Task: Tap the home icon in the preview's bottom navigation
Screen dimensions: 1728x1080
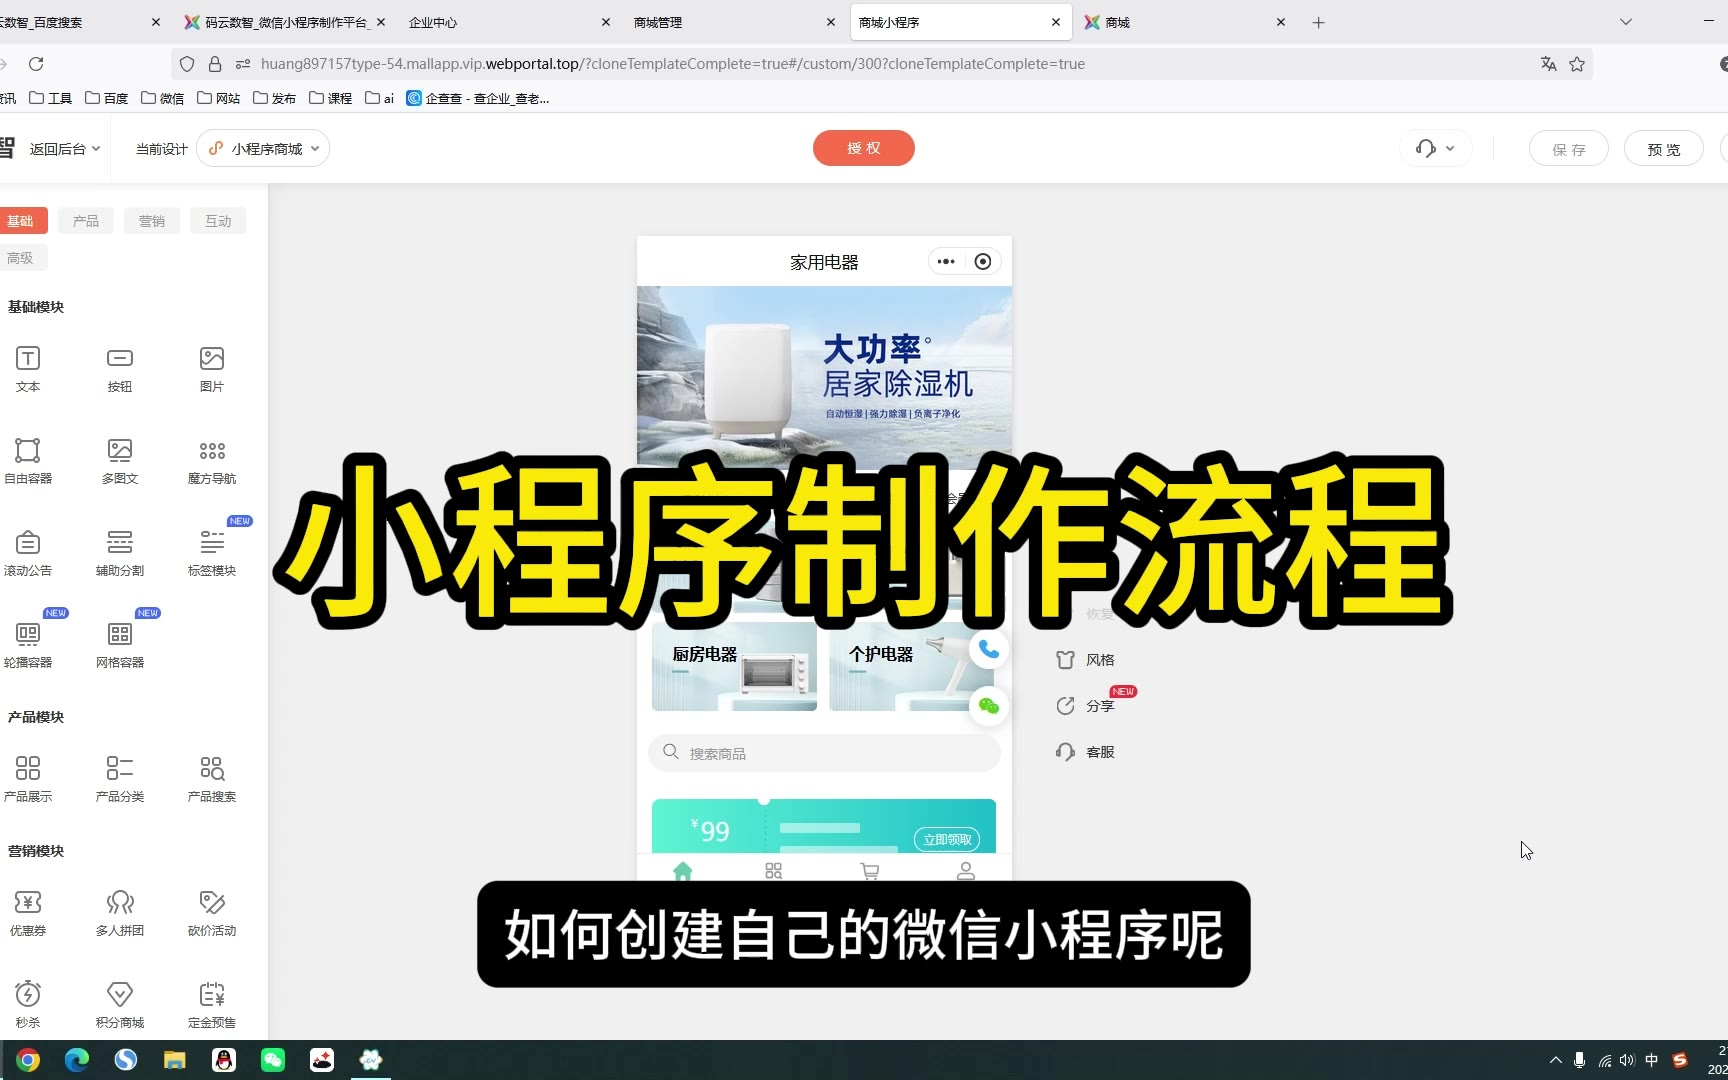Action: [x=683, y=871]
